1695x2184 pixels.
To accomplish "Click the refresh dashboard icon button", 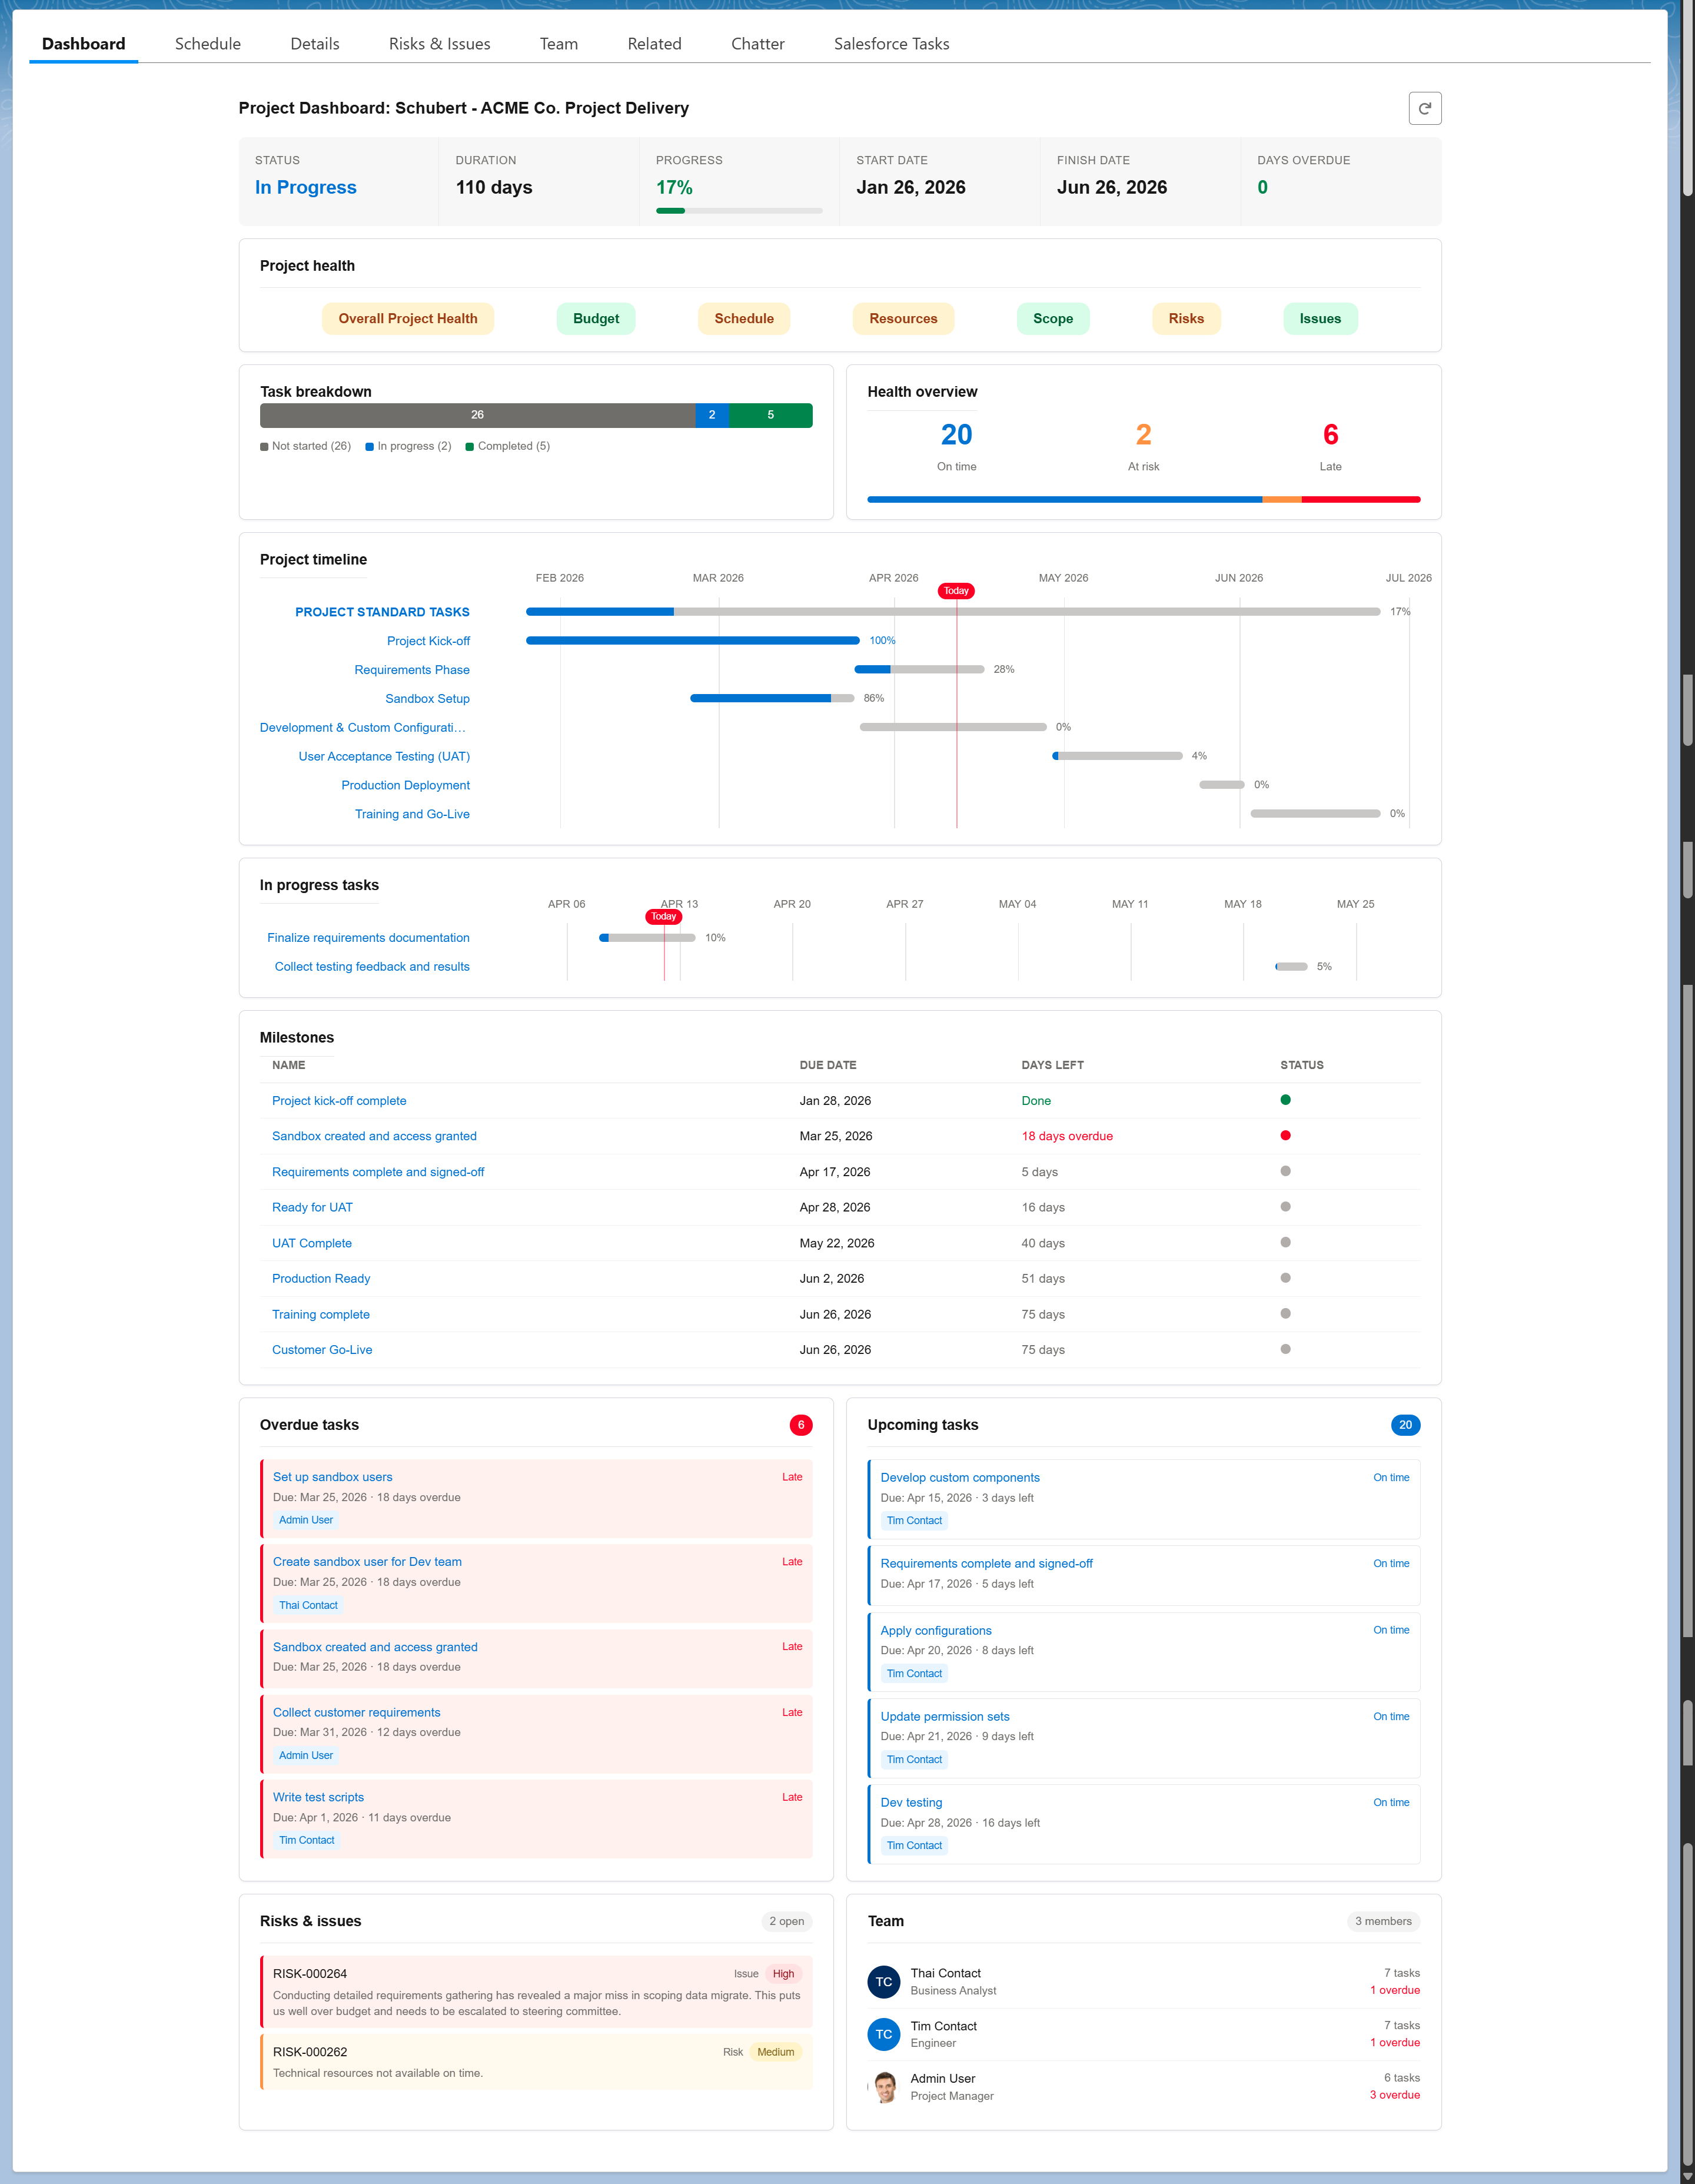I will pos(1424,108).
